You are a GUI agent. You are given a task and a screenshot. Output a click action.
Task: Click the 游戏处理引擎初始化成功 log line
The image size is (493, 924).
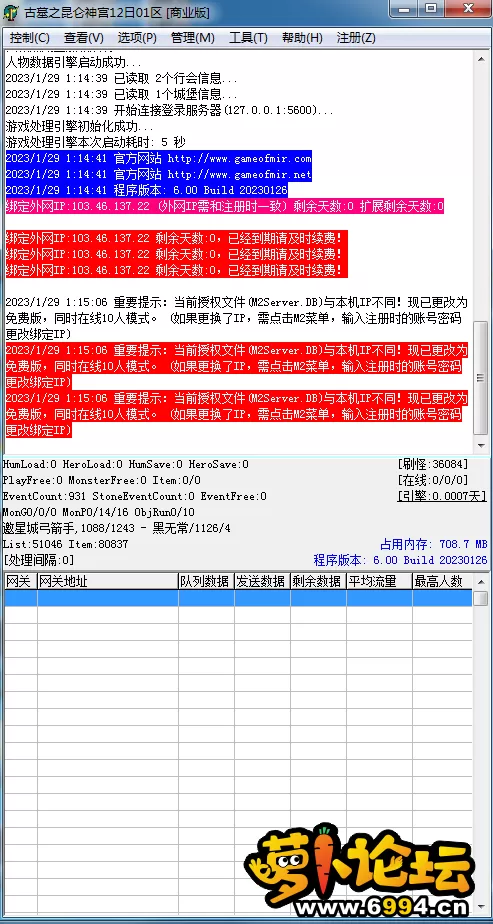pyautogui.click(x=80, y=126)
